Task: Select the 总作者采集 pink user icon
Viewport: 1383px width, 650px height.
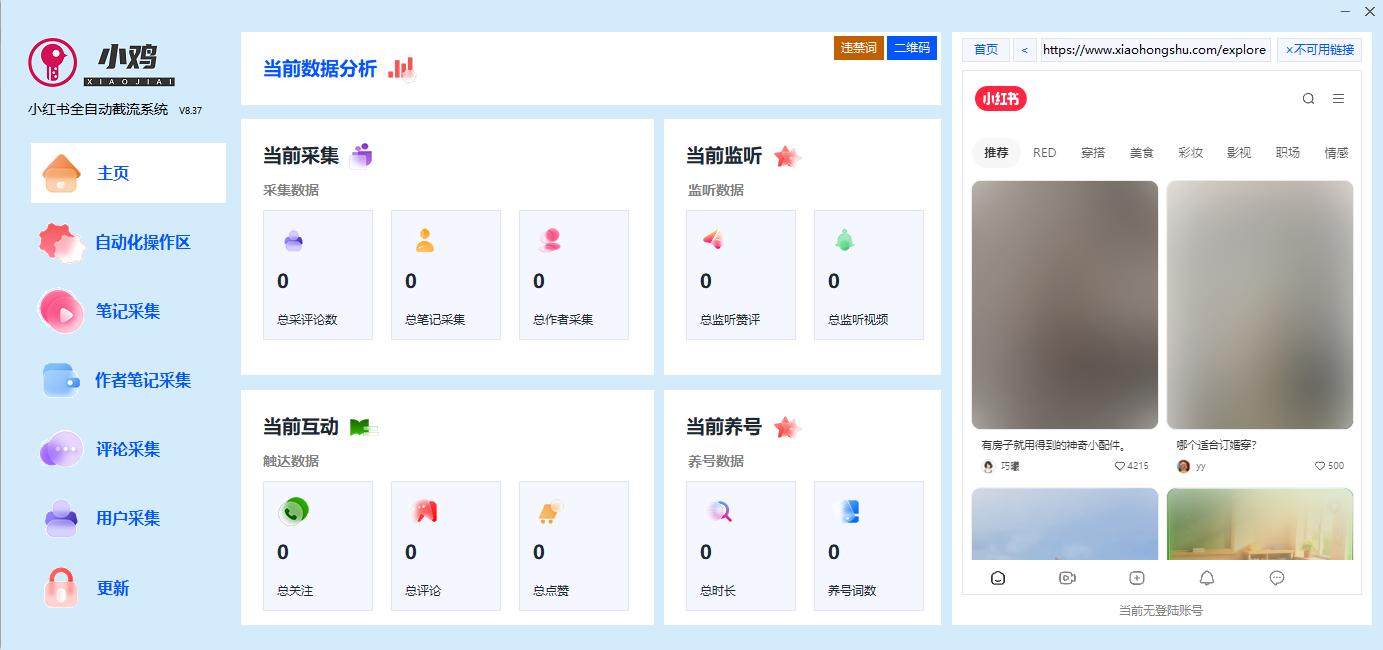Action: [550, 240]
